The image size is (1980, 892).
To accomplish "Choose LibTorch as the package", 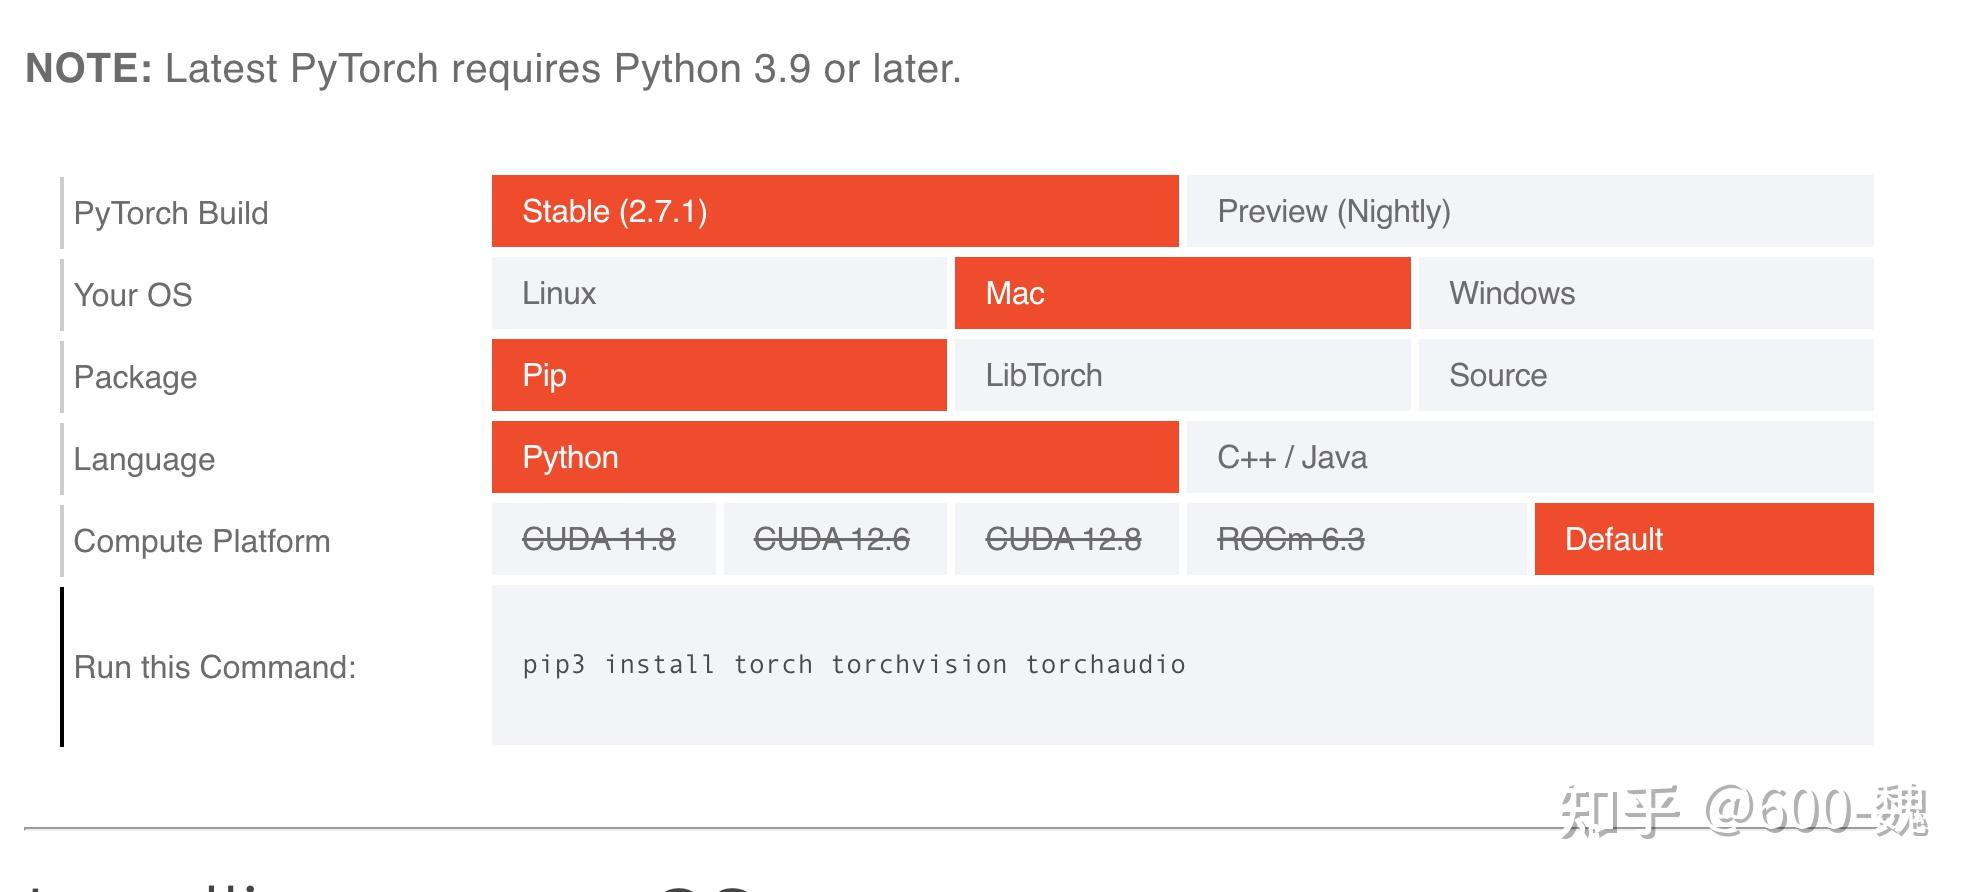I will coord(1181,375).
